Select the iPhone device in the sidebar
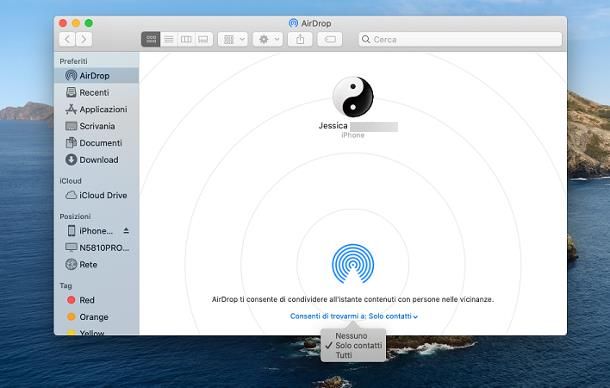610x388 pixels. pyautogui.click(x=90, y=231)
